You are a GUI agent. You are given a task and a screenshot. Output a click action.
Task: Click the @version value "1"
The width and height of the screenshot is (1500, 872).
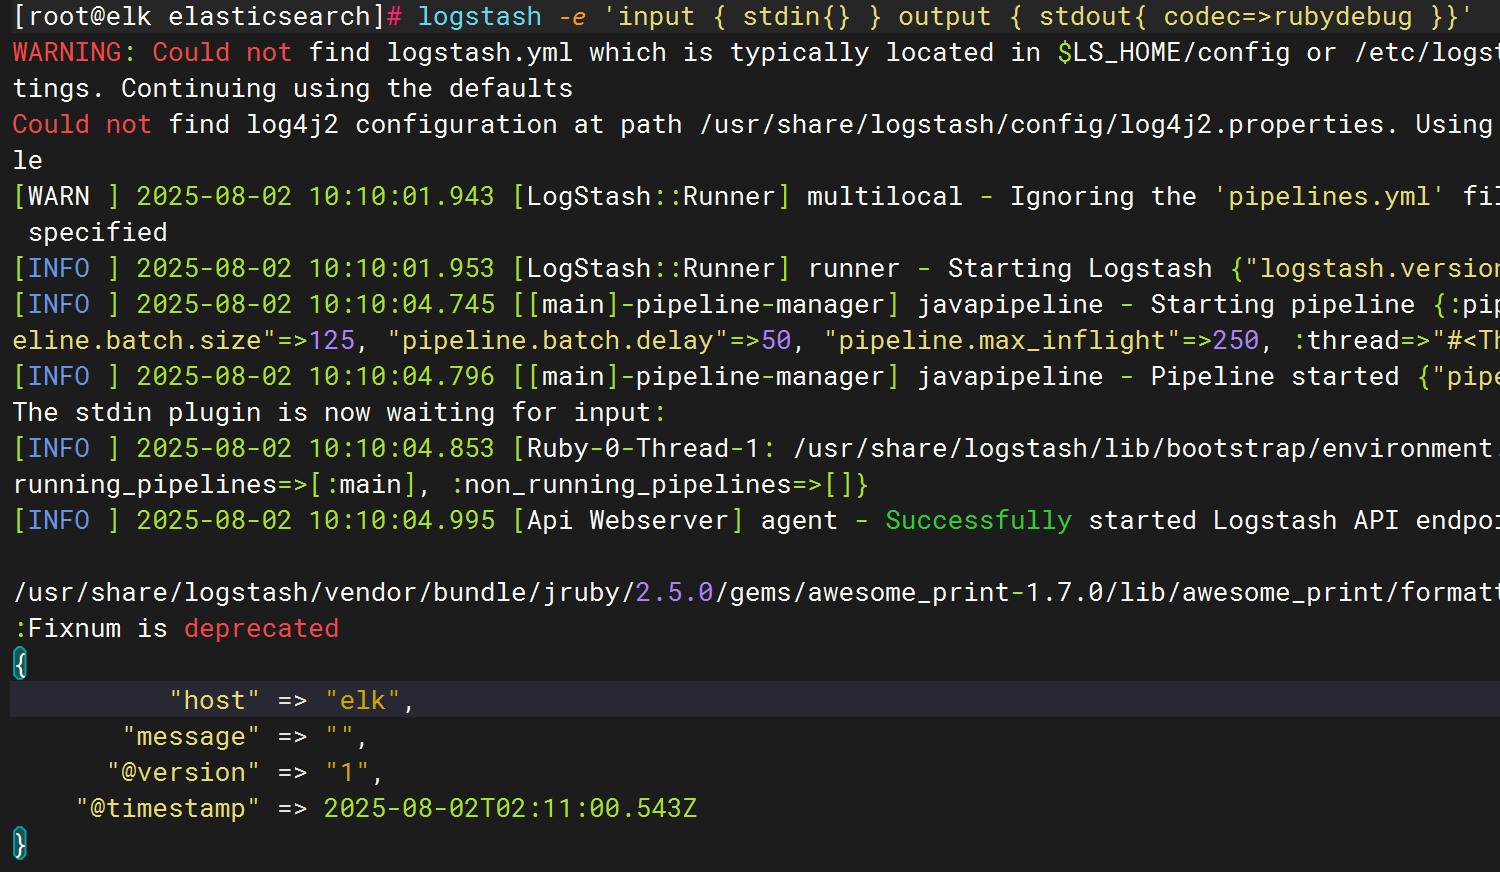348,773
